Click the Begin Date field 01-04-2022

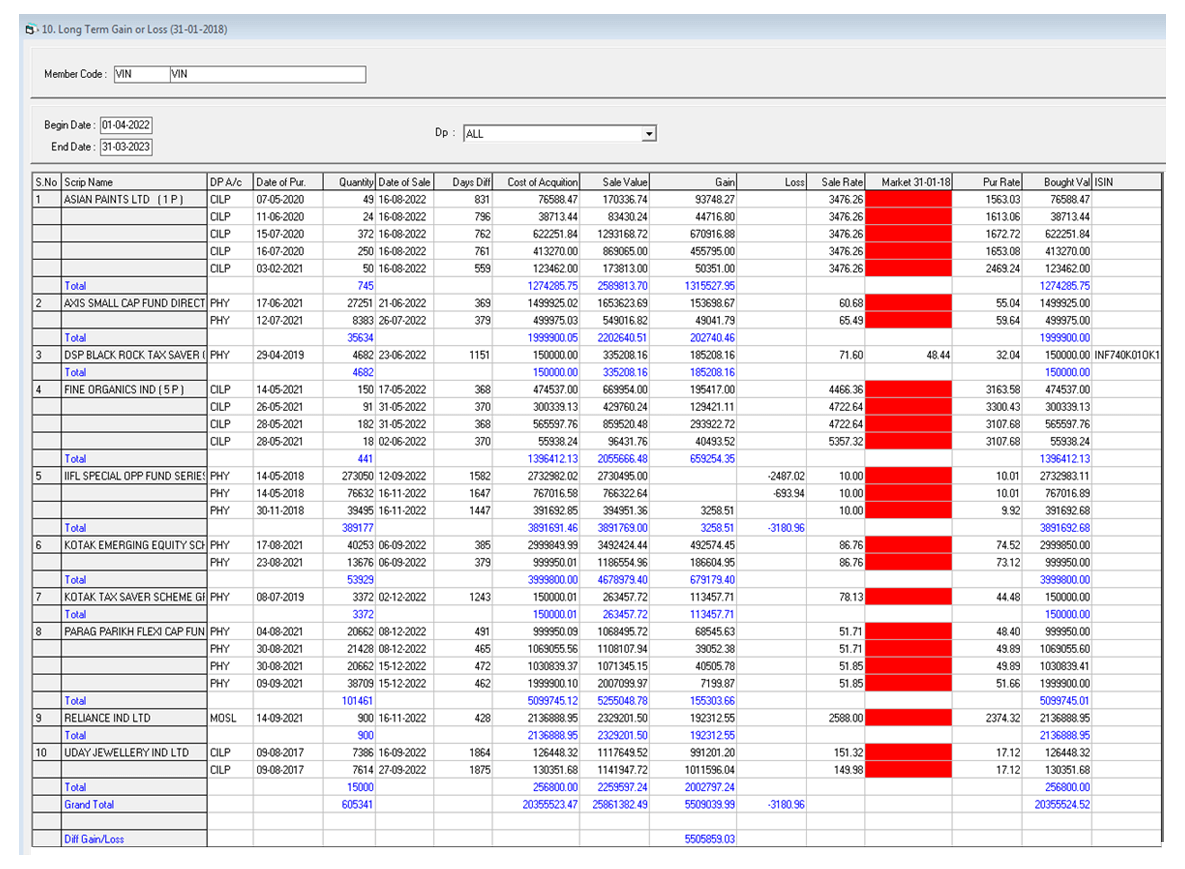pyautogui.click(x=126, y=125)
